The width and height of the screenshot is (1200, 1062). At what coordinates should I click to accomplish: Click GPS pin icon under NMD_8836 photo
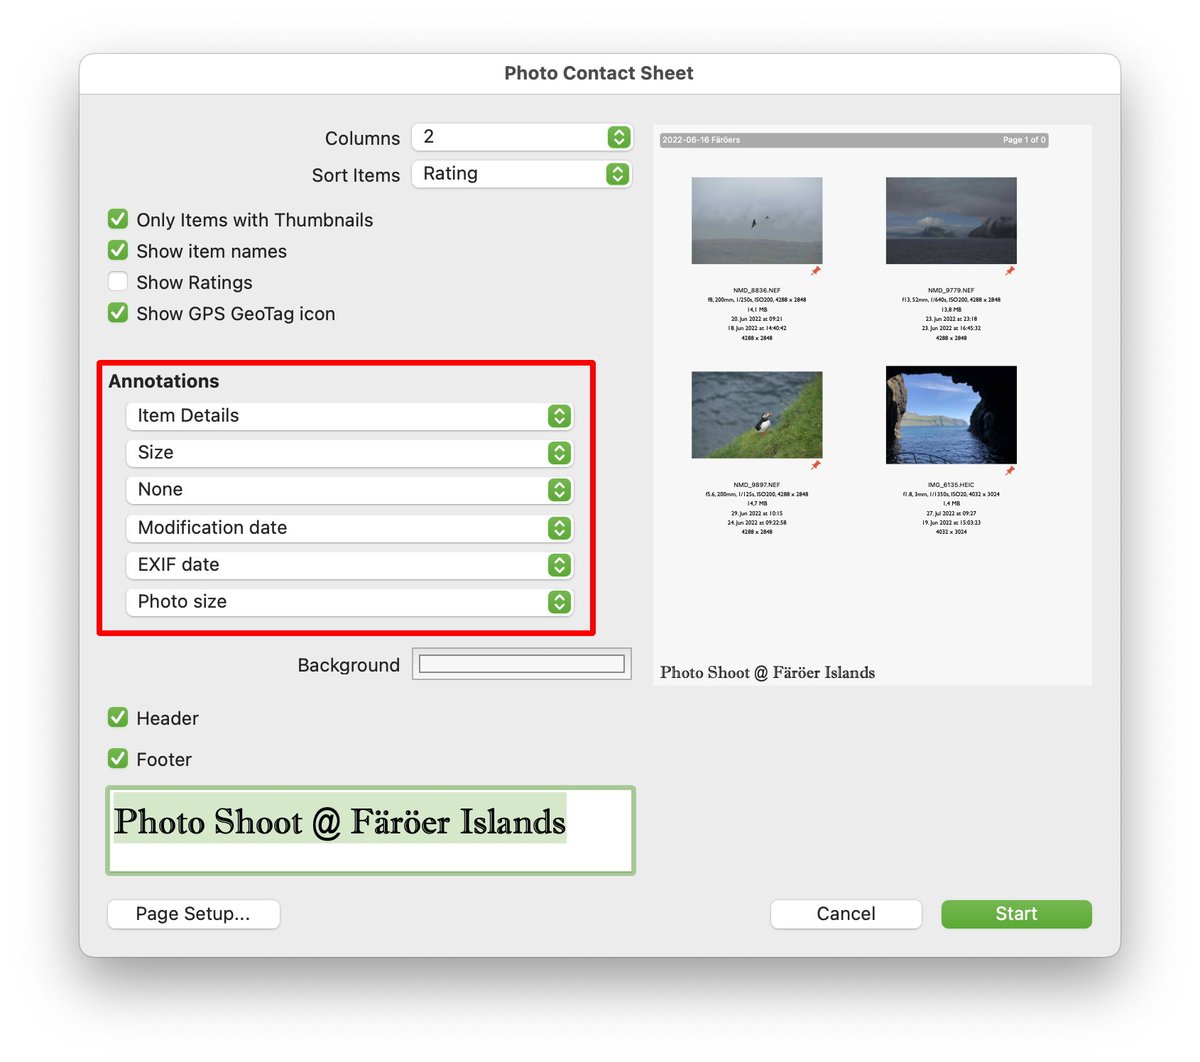[x=816, y=271]
